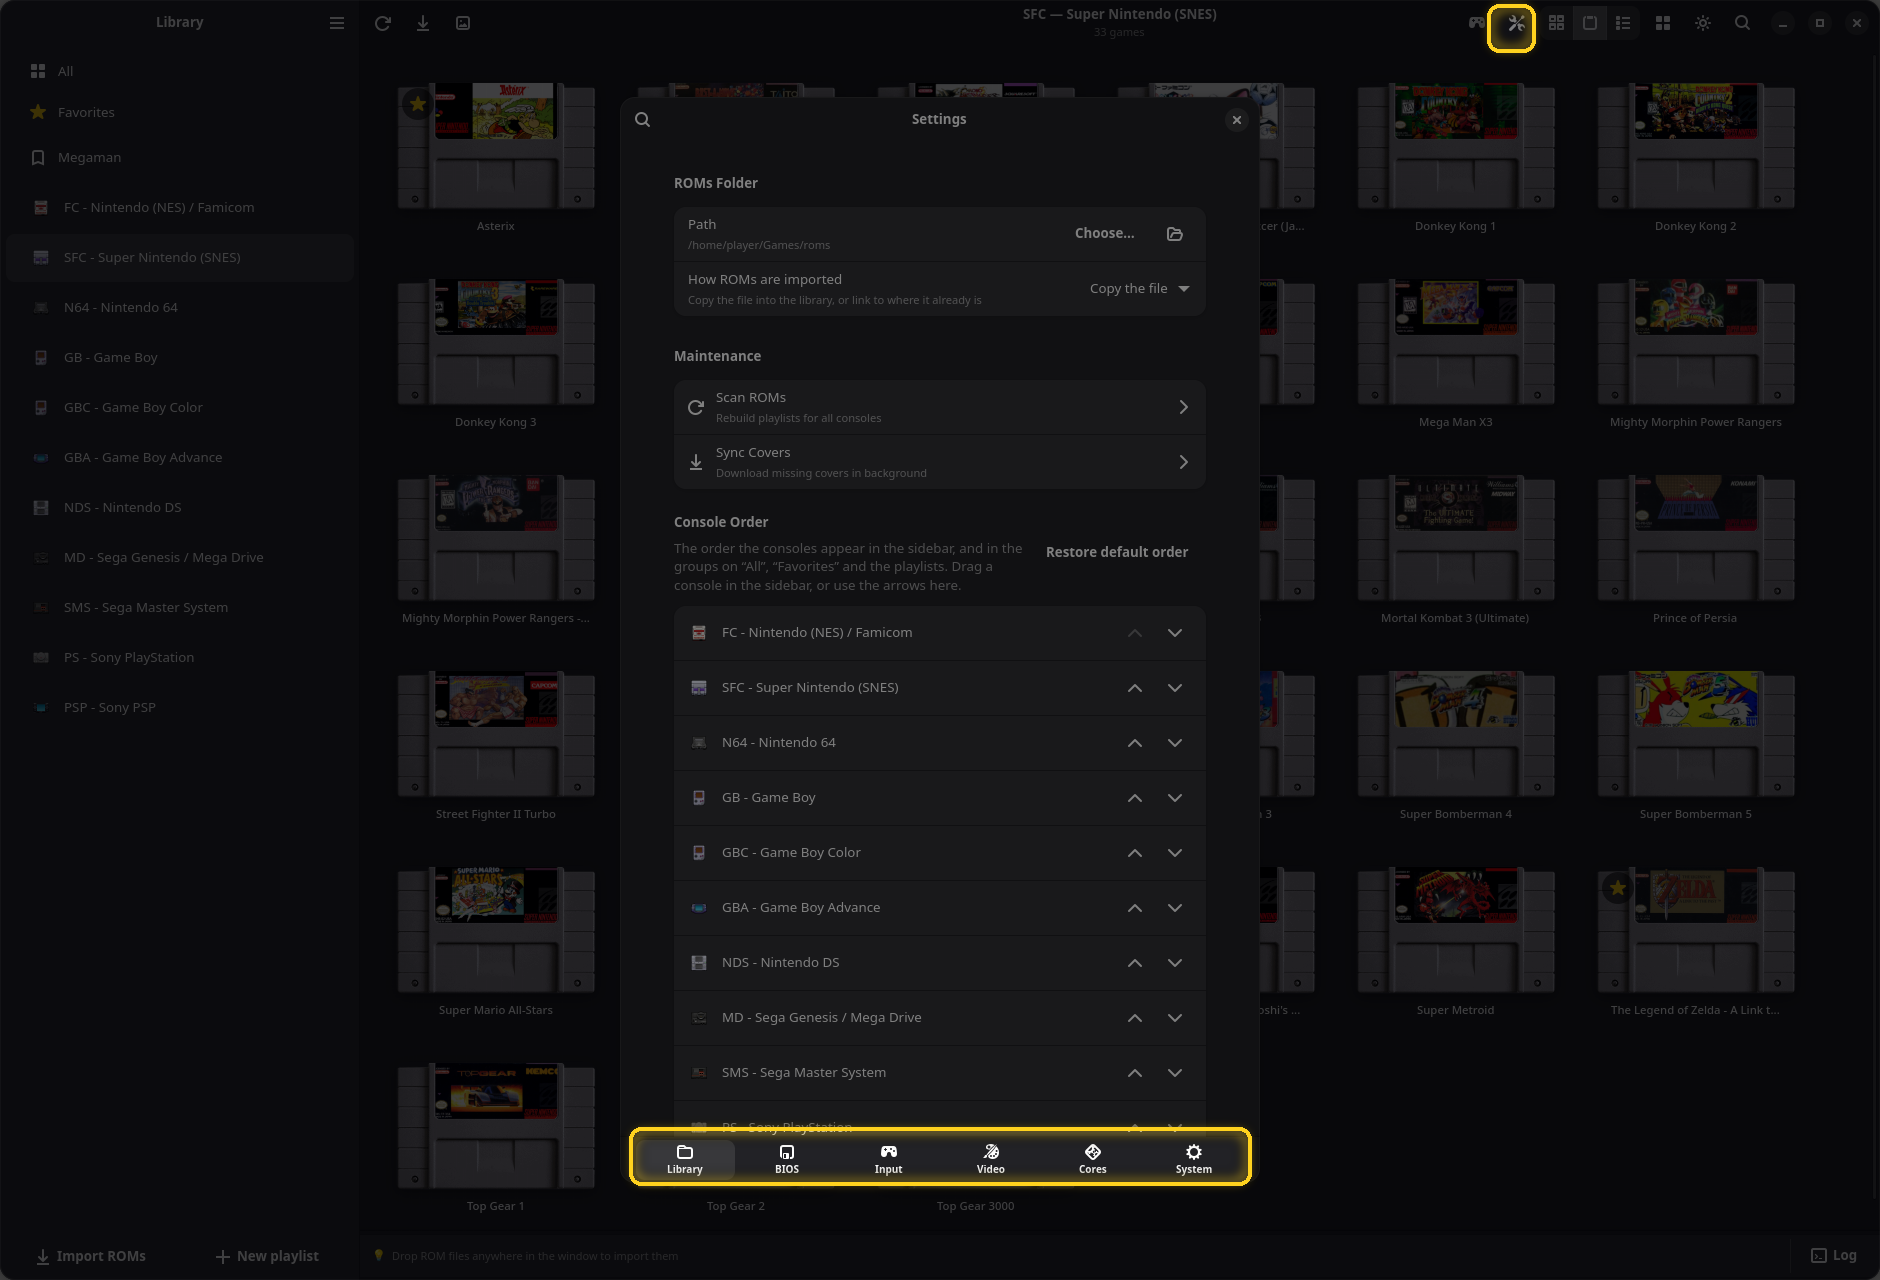Click the download icon in the top toolbar
1880x1280 pixels.
[x=423, y=23]
